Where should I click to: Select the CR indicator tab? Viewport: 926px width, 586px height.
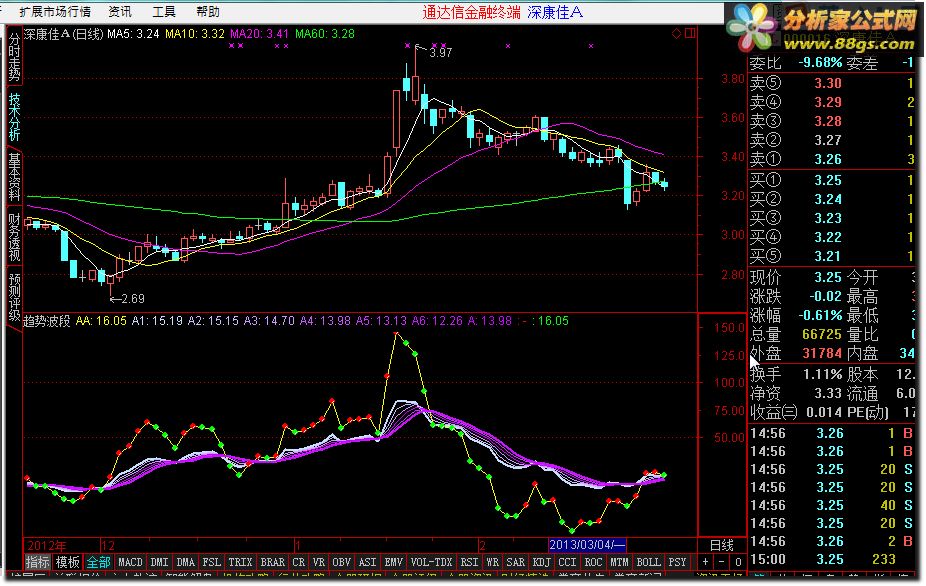pyautogui.click(x=299, y=562)
